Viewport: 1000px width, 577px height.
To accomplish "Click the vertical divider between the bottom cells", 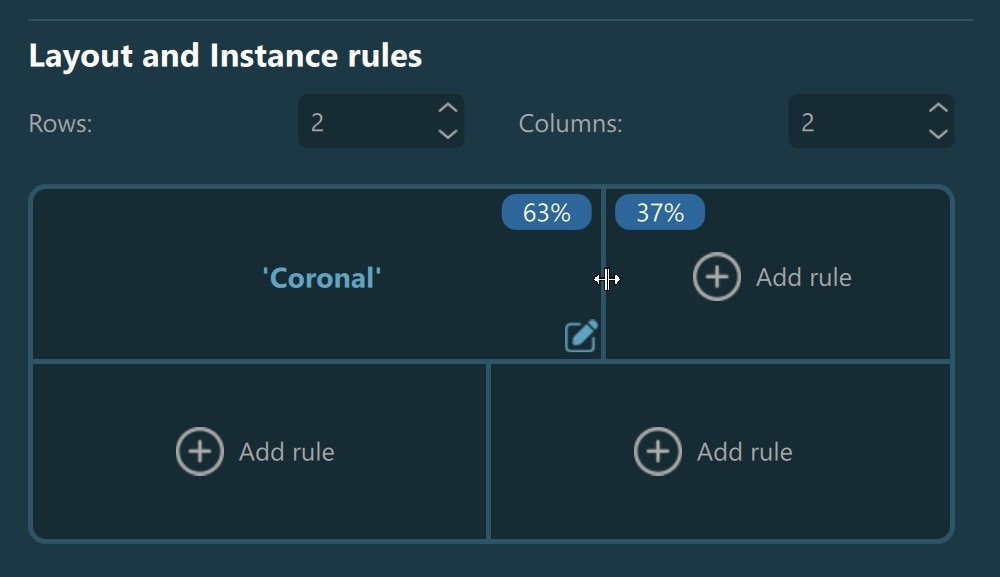I will pyautogui.click(x=488, y=452).
